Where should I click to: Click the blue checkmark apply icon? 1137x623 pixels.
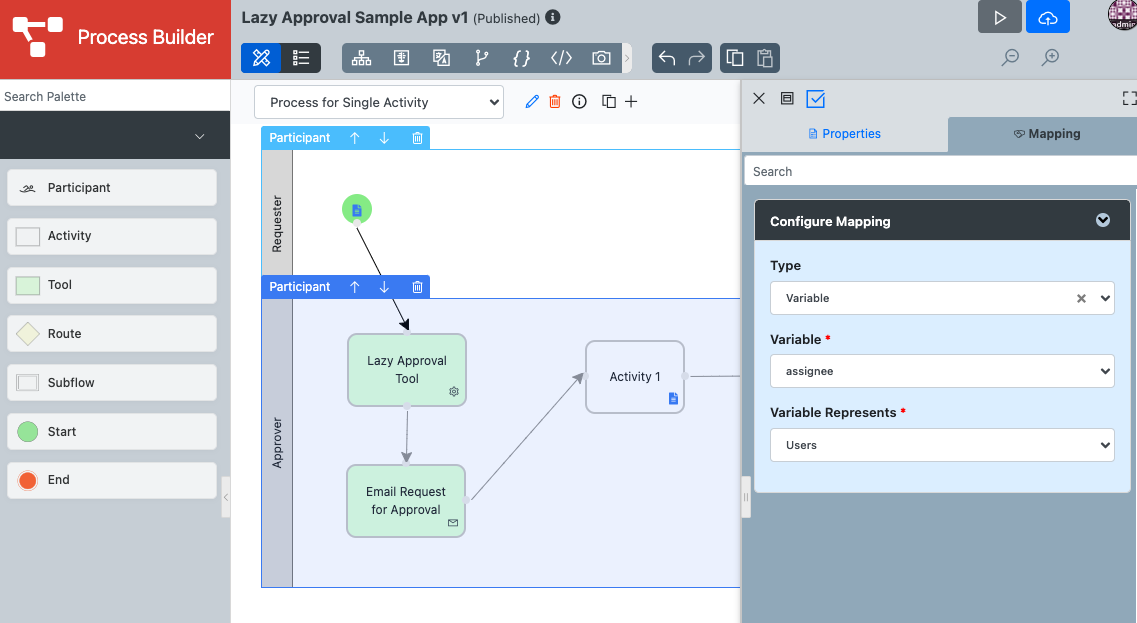[815, 98]
